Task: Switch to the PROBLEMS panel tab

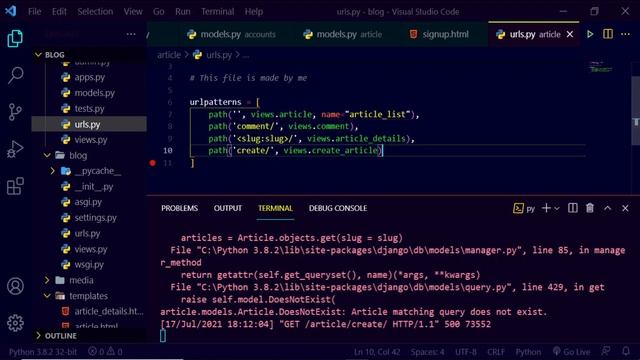Action: point(179,208)
